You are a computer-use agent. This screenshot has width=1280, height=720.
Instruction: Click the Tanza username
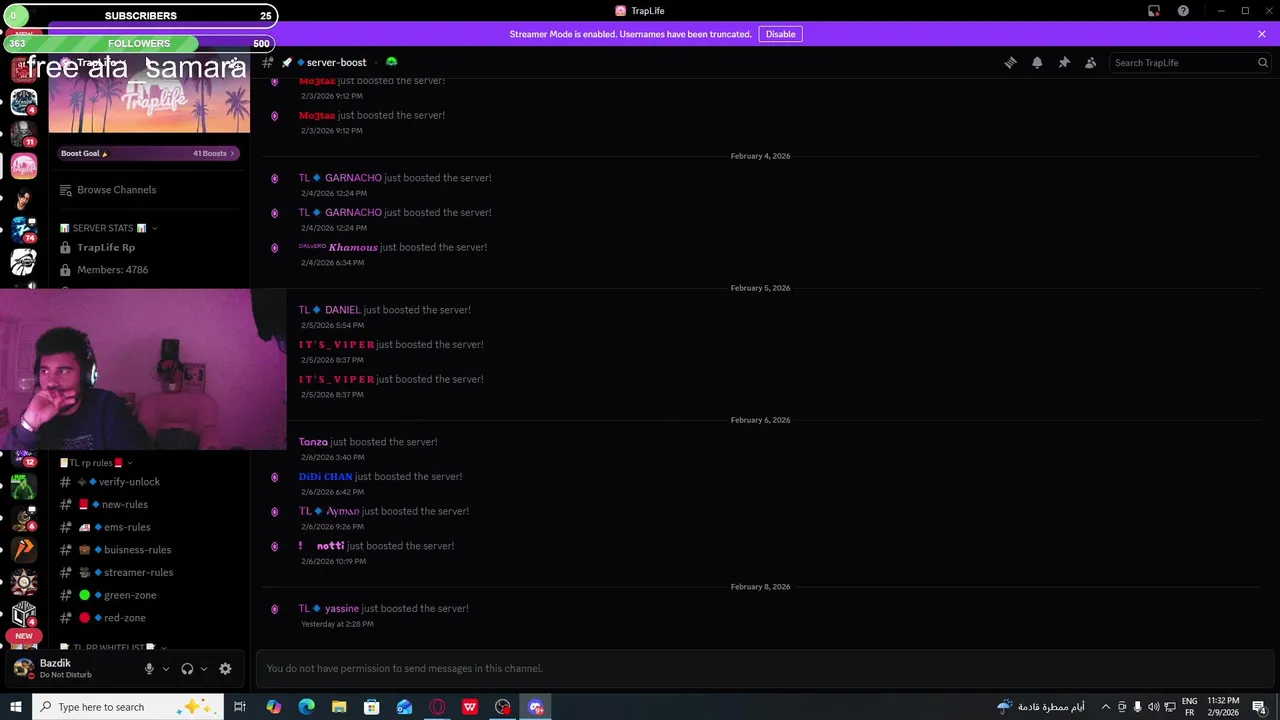[x=313, y=442]
